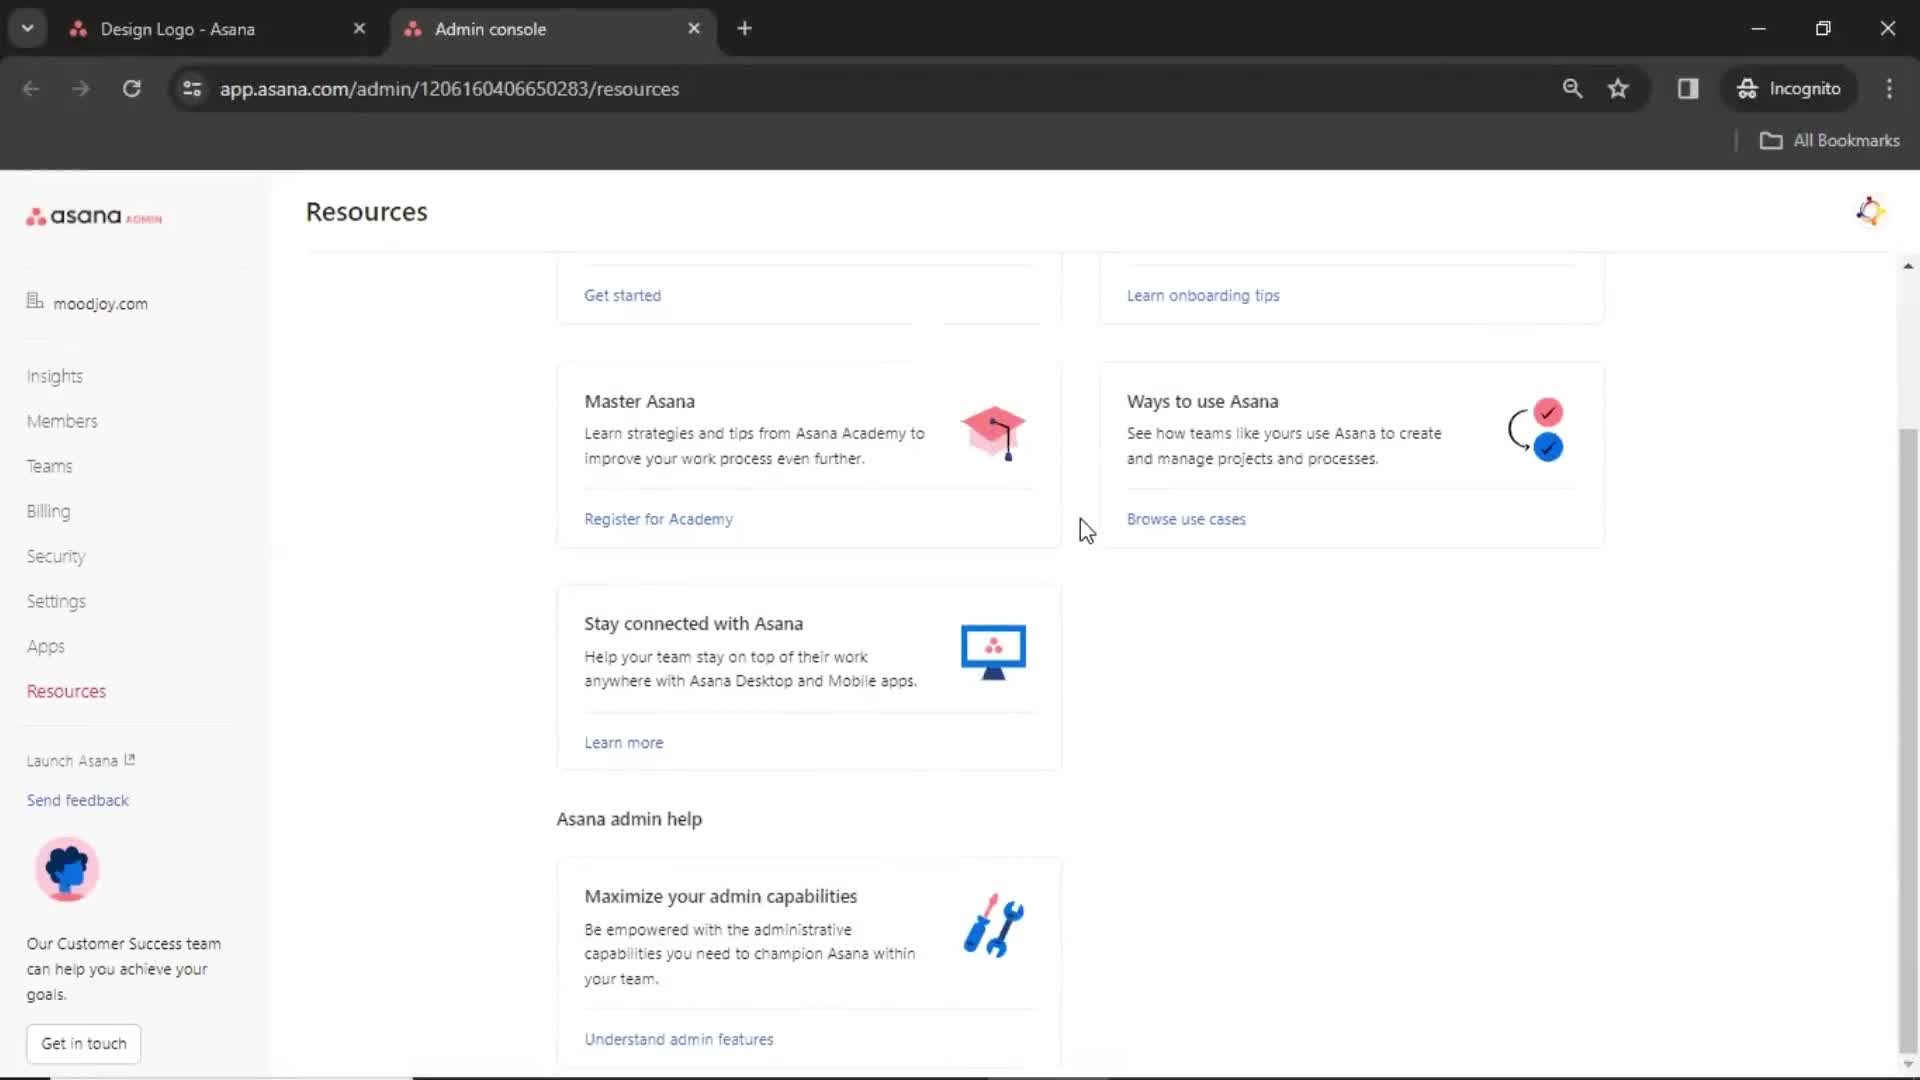Expand the moodjoy.com organization dropdown
1920x1080 pixels.
(x=100, y=302)
